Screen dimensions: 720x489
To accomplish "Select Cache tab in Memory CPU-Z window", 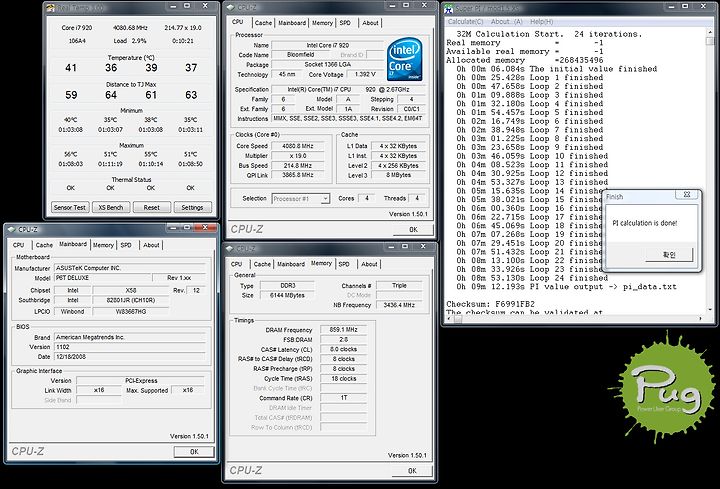I will (x=262, y=264).
